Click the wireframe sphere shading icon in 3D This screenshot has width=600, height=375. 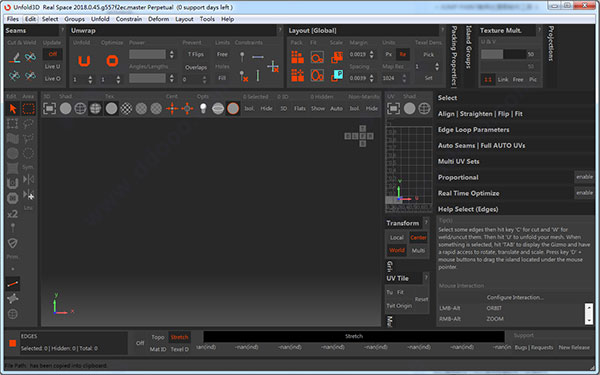[x=80, y=109]
